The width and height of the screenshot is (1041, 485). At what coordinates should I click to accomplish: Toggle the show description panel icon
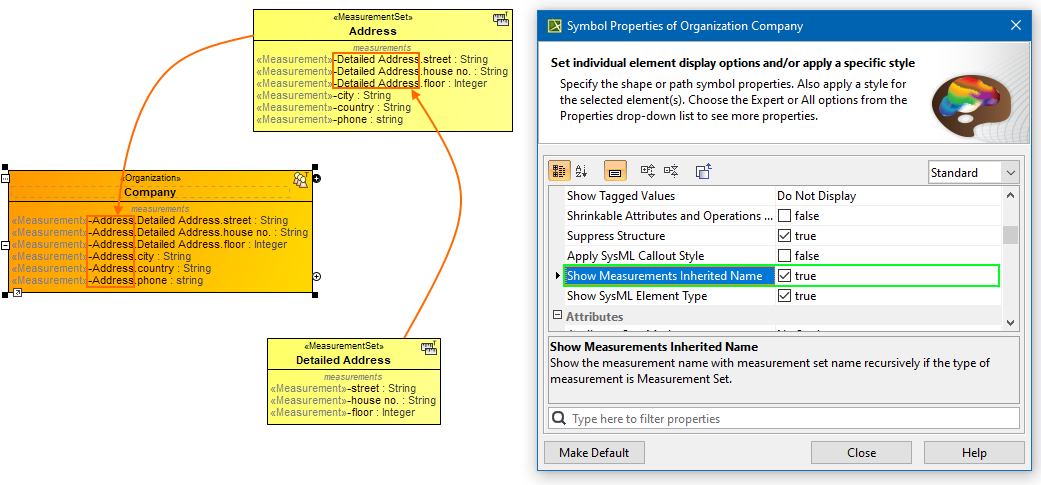tap(615, 172)
